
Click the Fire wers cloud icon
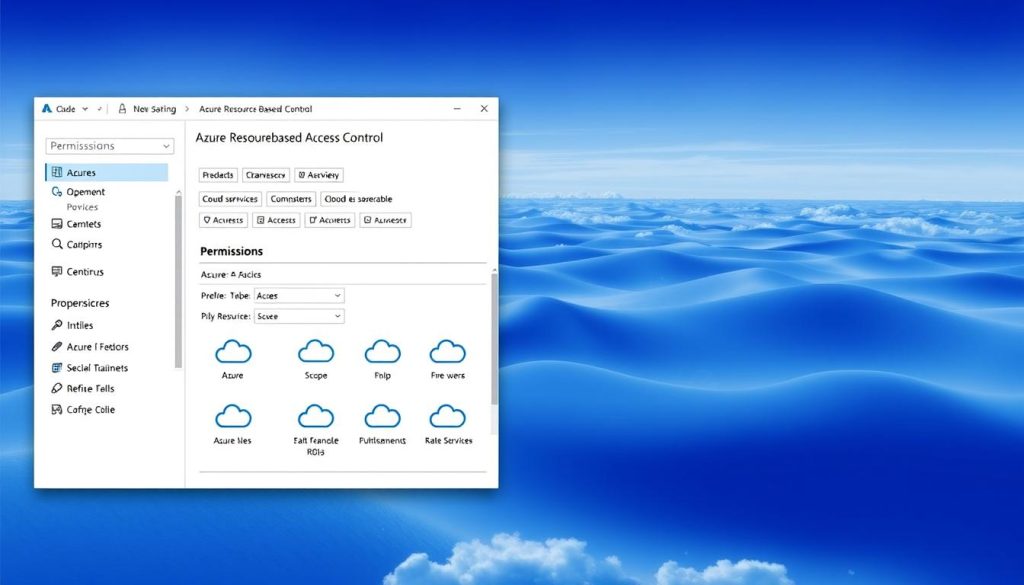coord(447,352)
